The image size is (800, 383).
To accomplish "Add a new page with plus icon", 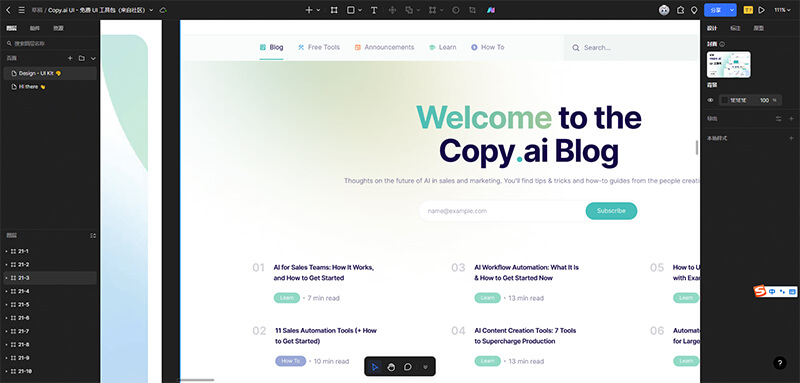I will coord(70,58).
